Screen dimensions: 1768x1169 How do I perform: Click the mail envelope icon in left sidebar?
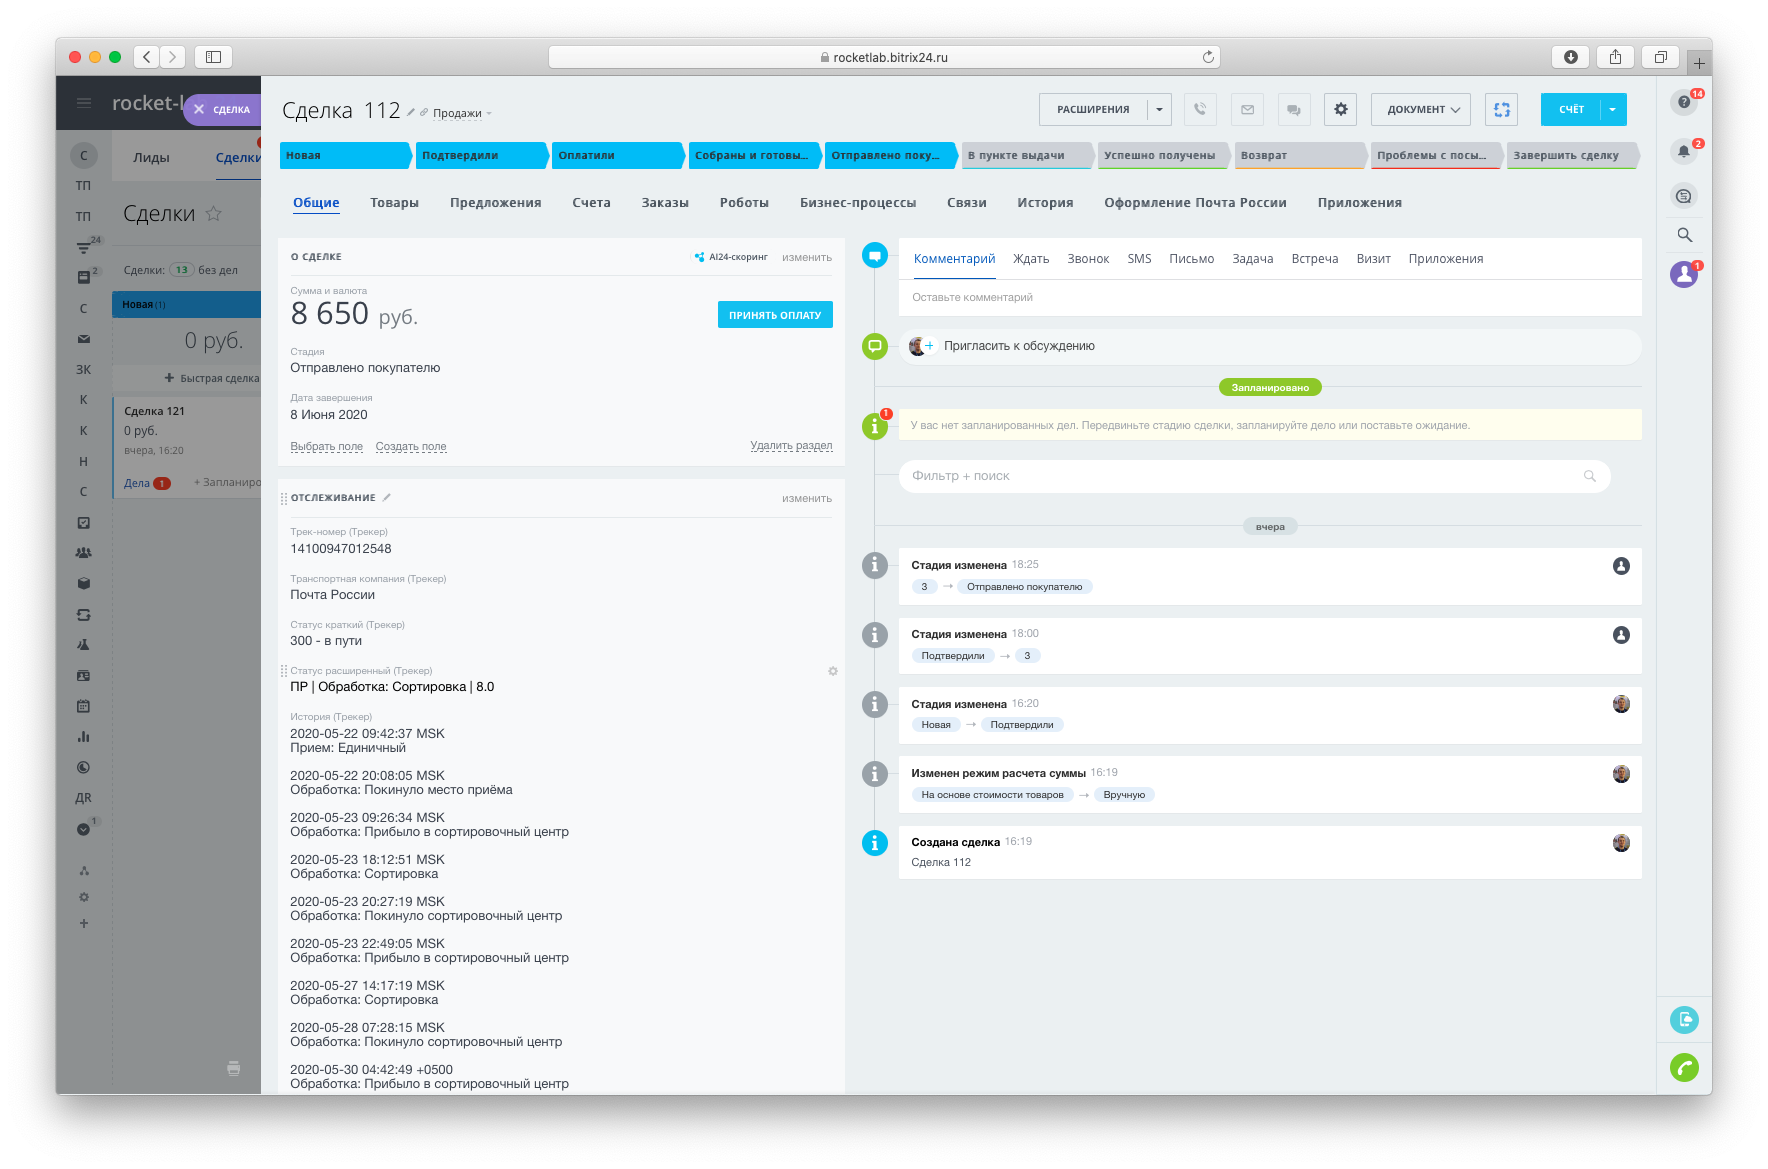[84, 339]
